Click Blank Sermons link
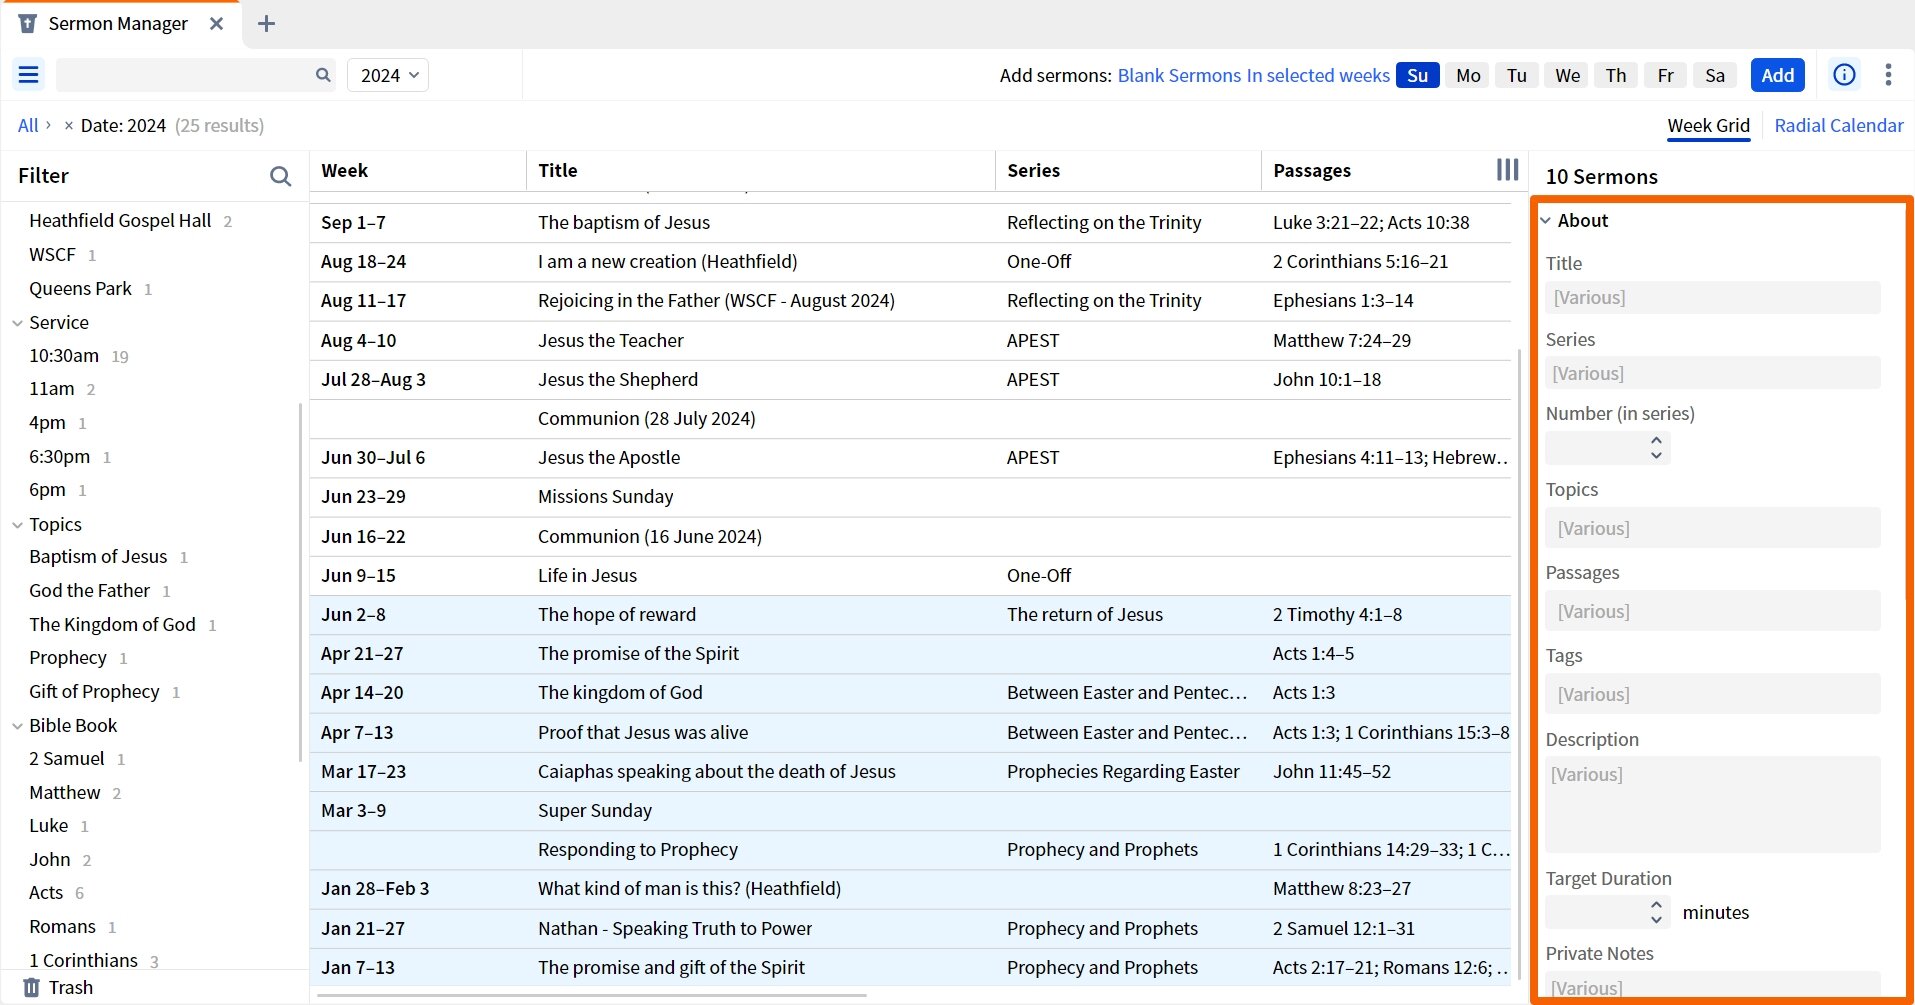The width and height of the screenshot is (1915, 1005). pyautogui.click(x=1179, y=76)
